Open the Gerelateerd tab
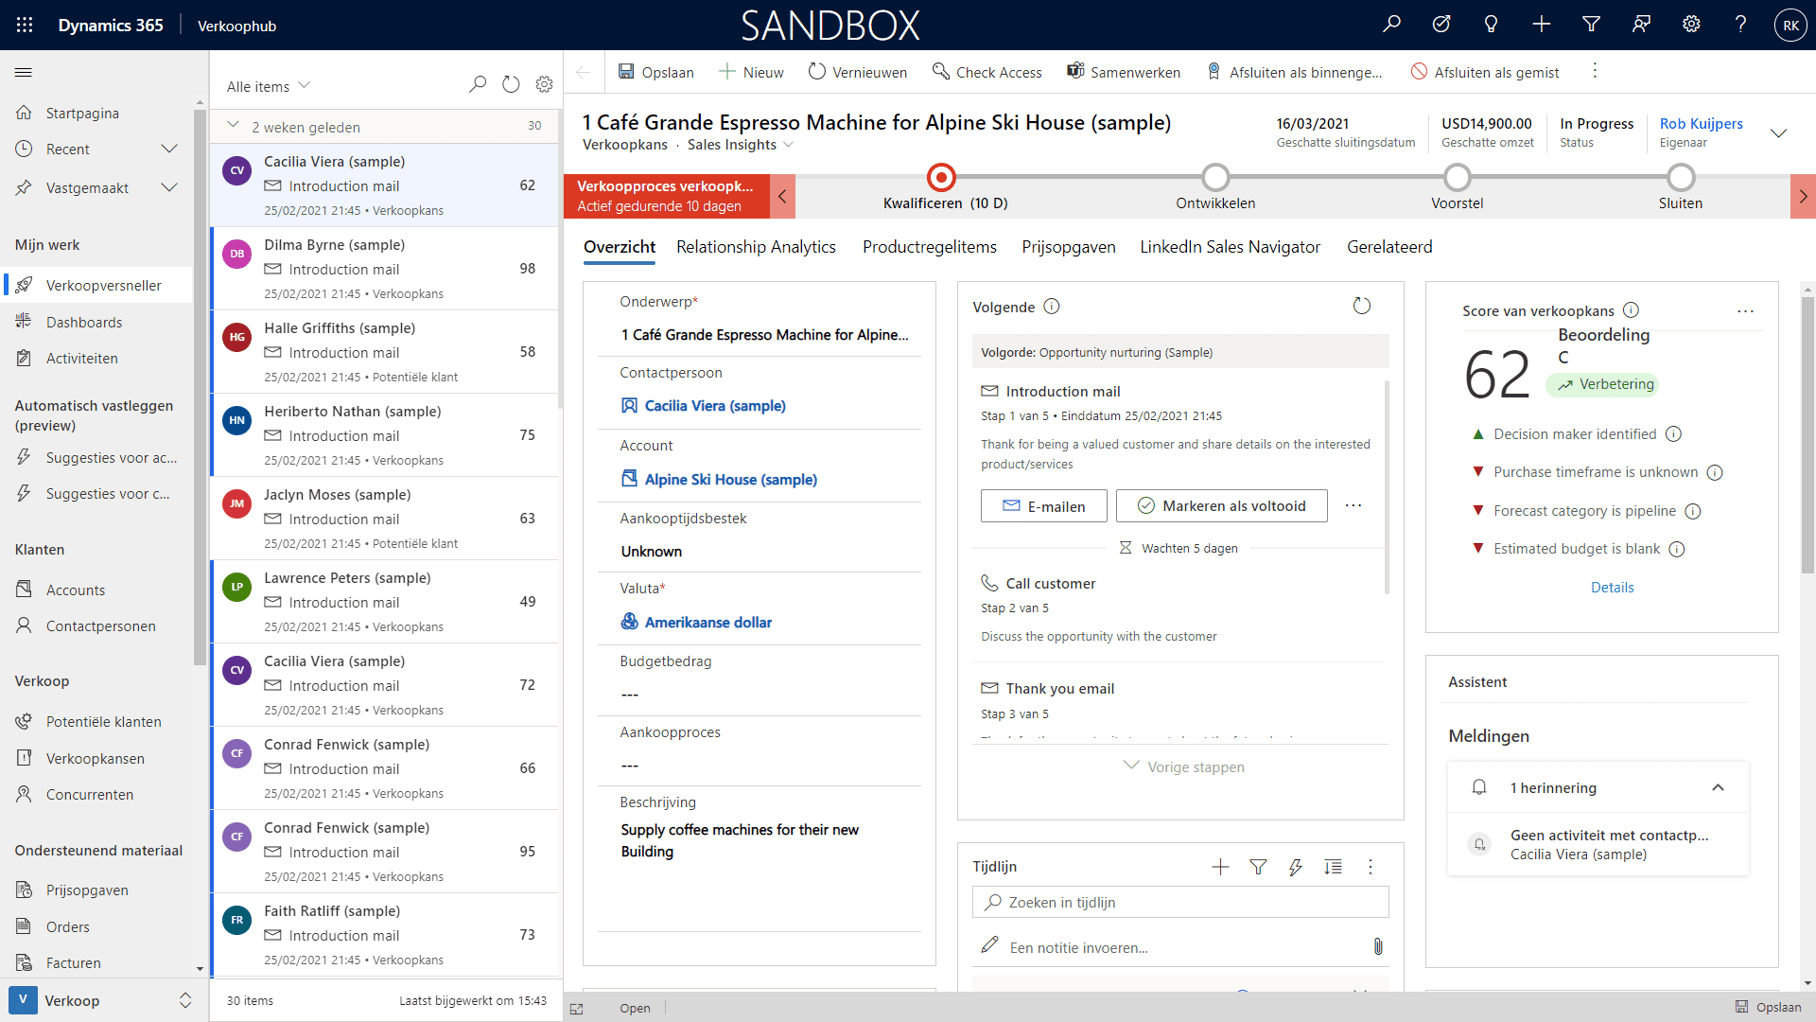The width and height of the screenshot is (1816, 1022). pos(1389,247)
